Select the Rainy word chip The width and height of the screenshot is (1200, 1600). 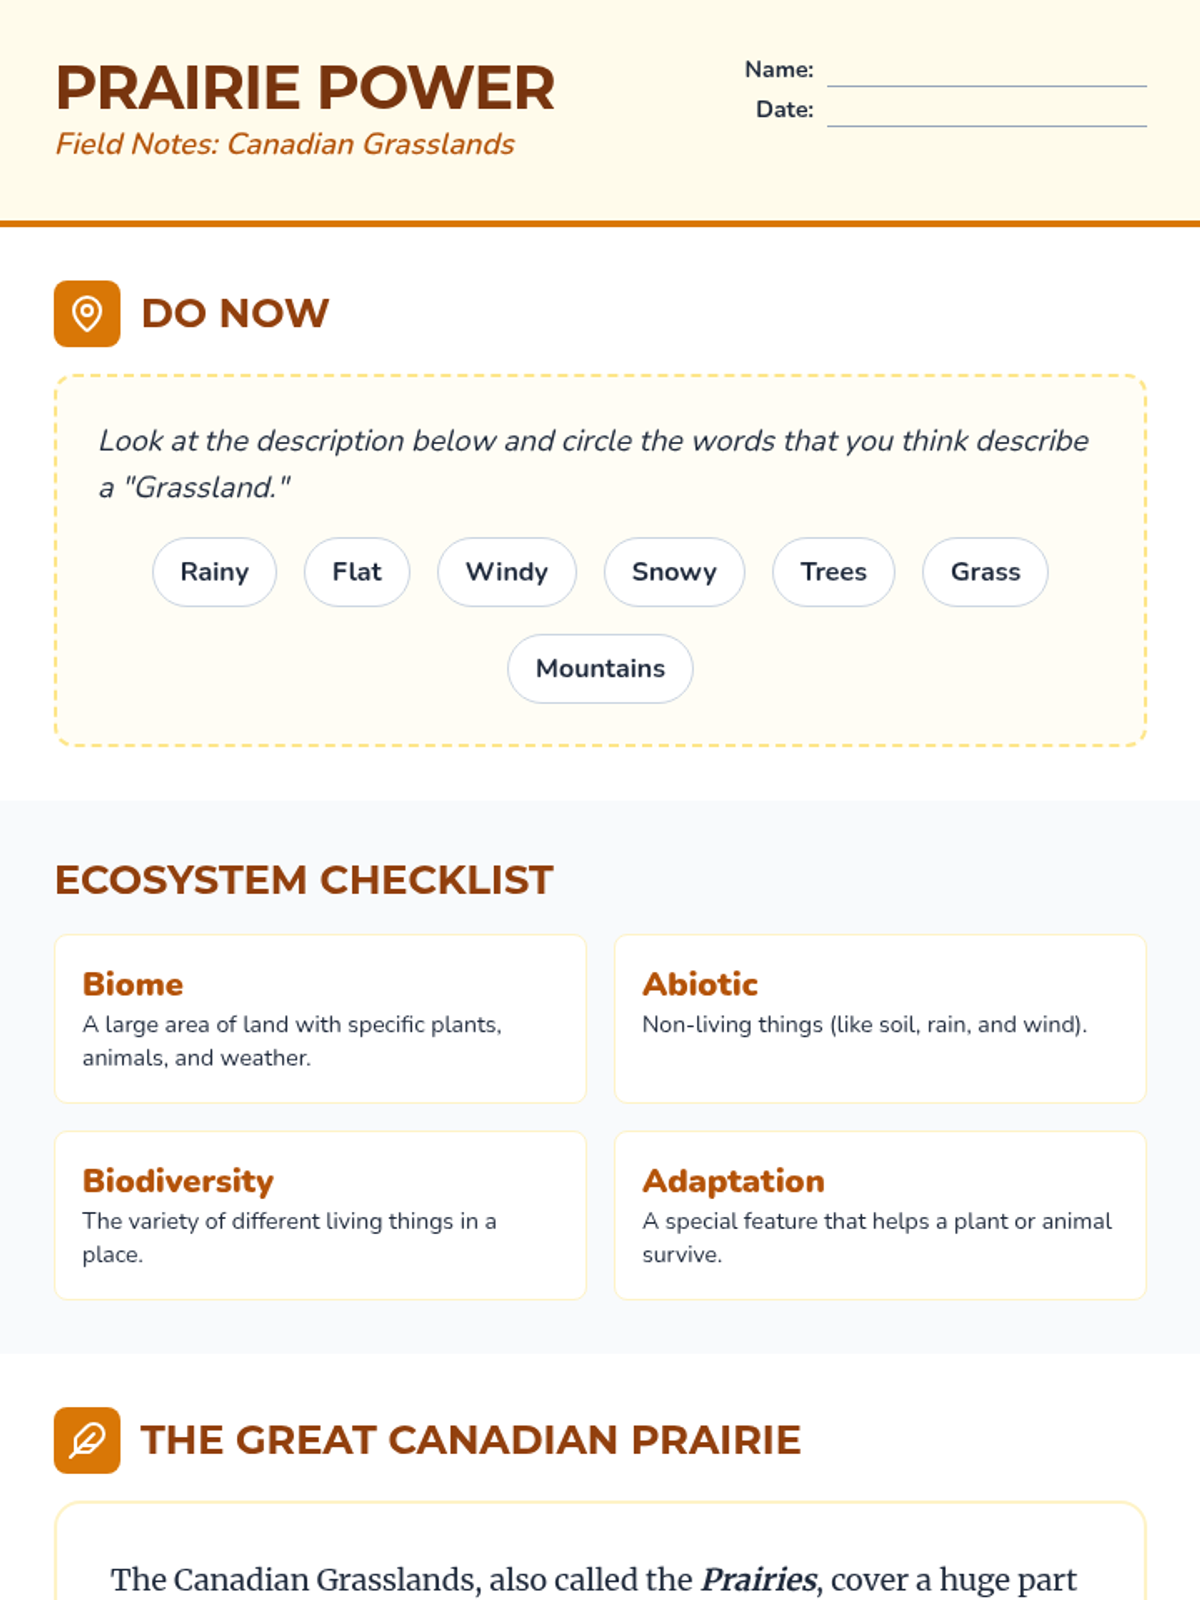pyautogui.click(x=214, y=572)
